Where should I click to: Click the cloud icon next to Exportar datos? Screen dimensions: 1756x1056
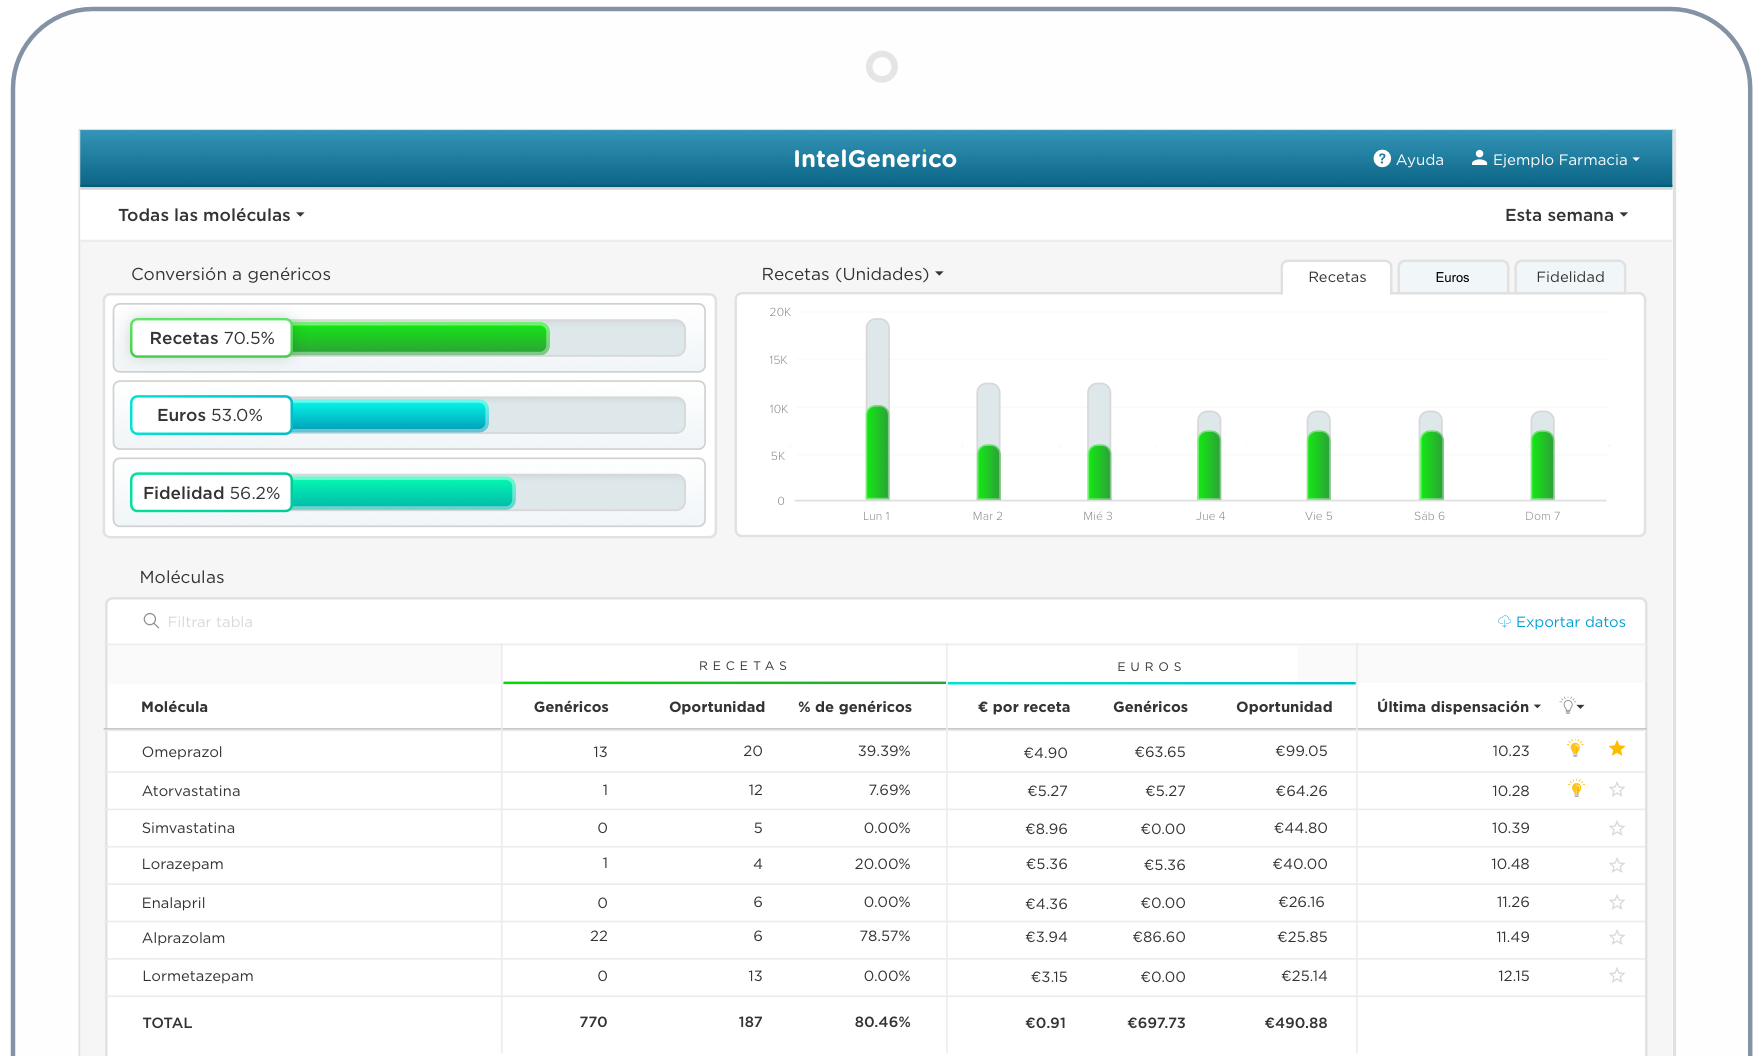[1504, 622]
